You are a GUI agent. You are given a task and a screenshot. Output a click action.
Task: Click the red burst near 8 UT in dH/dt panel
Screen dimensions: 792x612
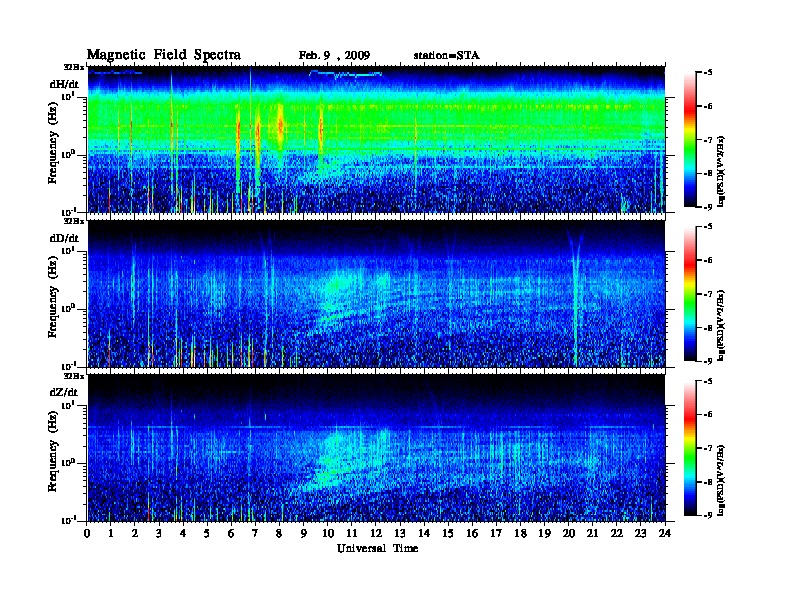click(x=280, y=126)
